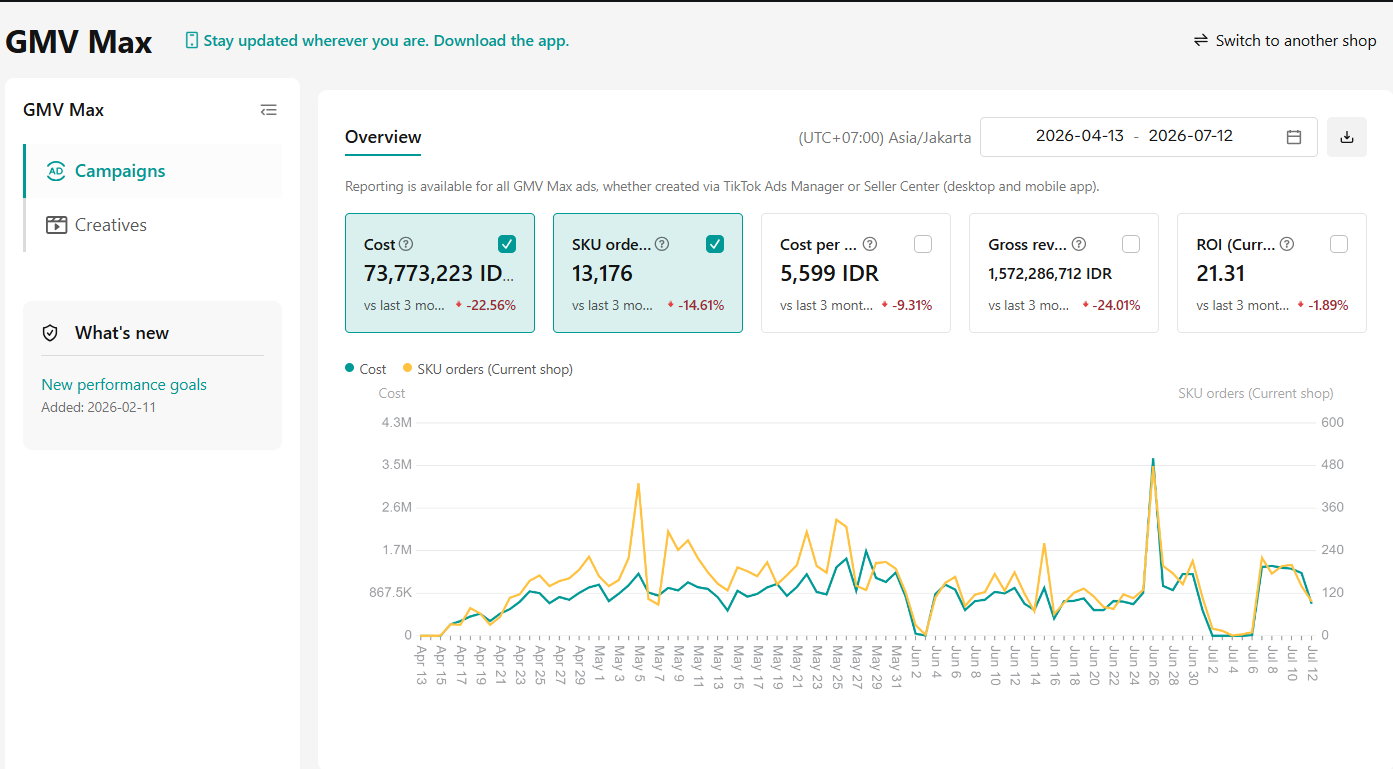This screenshot has height=769, width=1393.
Task: Open the calendar icon in date range
Action: coord(1294,137)
